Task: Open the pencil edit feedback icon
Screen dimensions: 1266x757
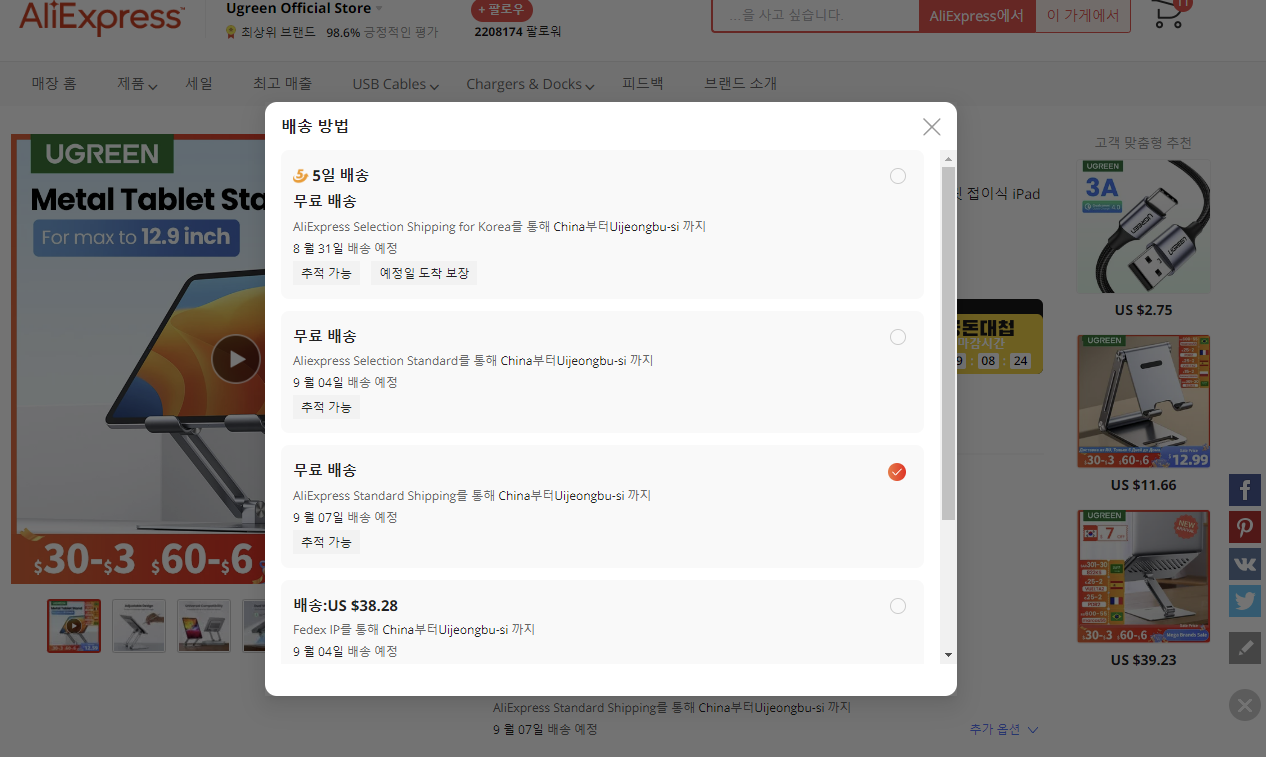Action: tap(1245, 648)
